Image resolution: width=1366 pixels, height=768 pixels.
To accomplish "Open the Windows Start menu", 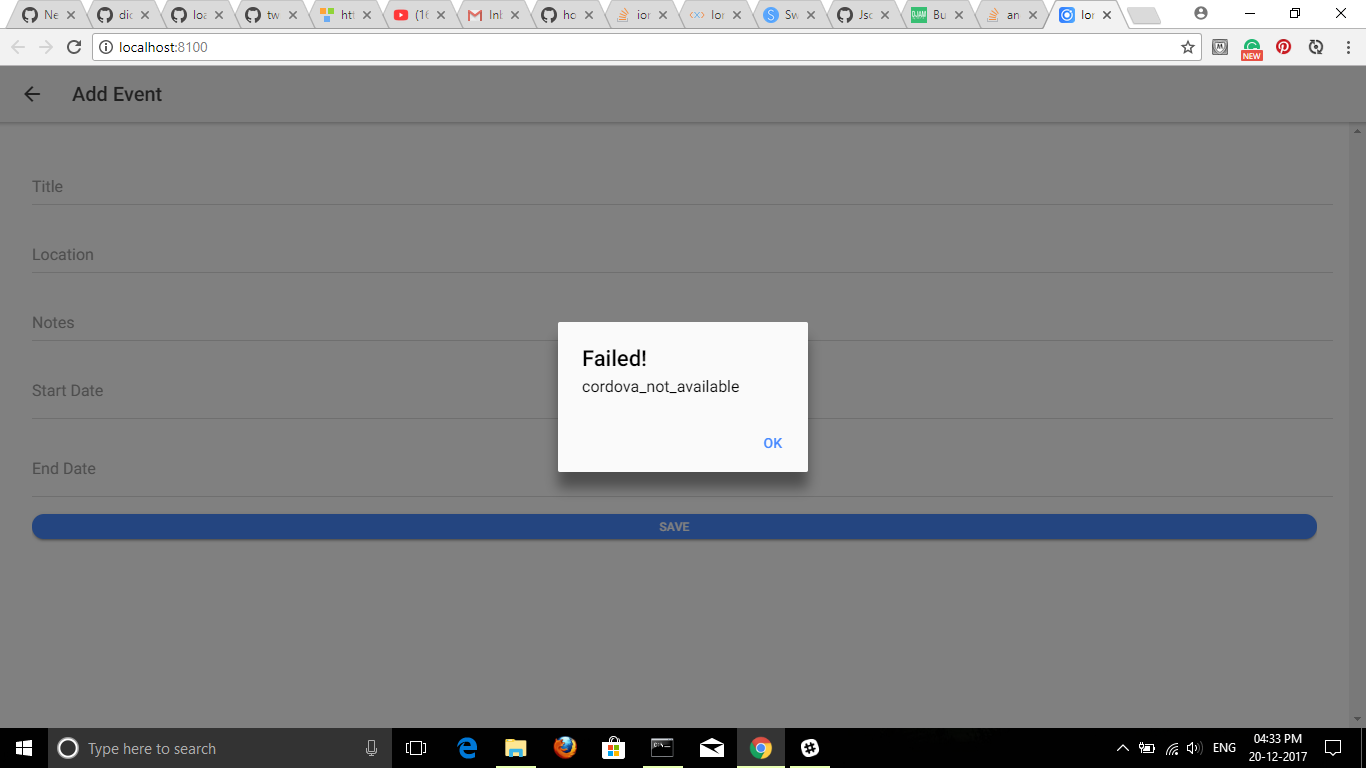I will click(24, 748).
